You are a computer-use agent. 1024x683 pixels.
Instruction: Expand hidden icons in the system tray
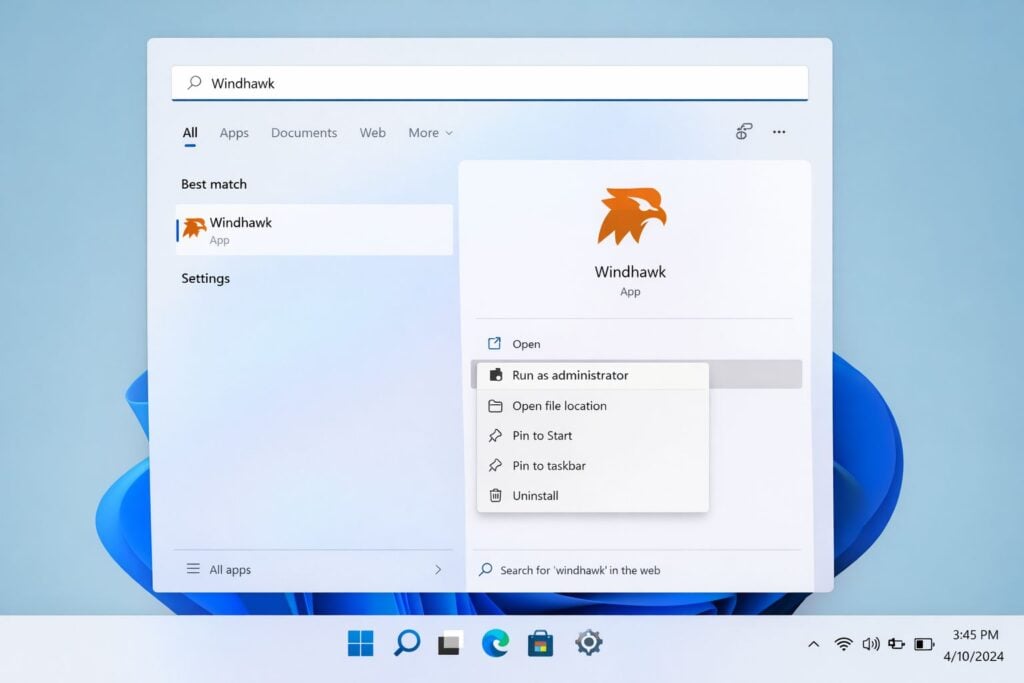[x=813, y=643]
